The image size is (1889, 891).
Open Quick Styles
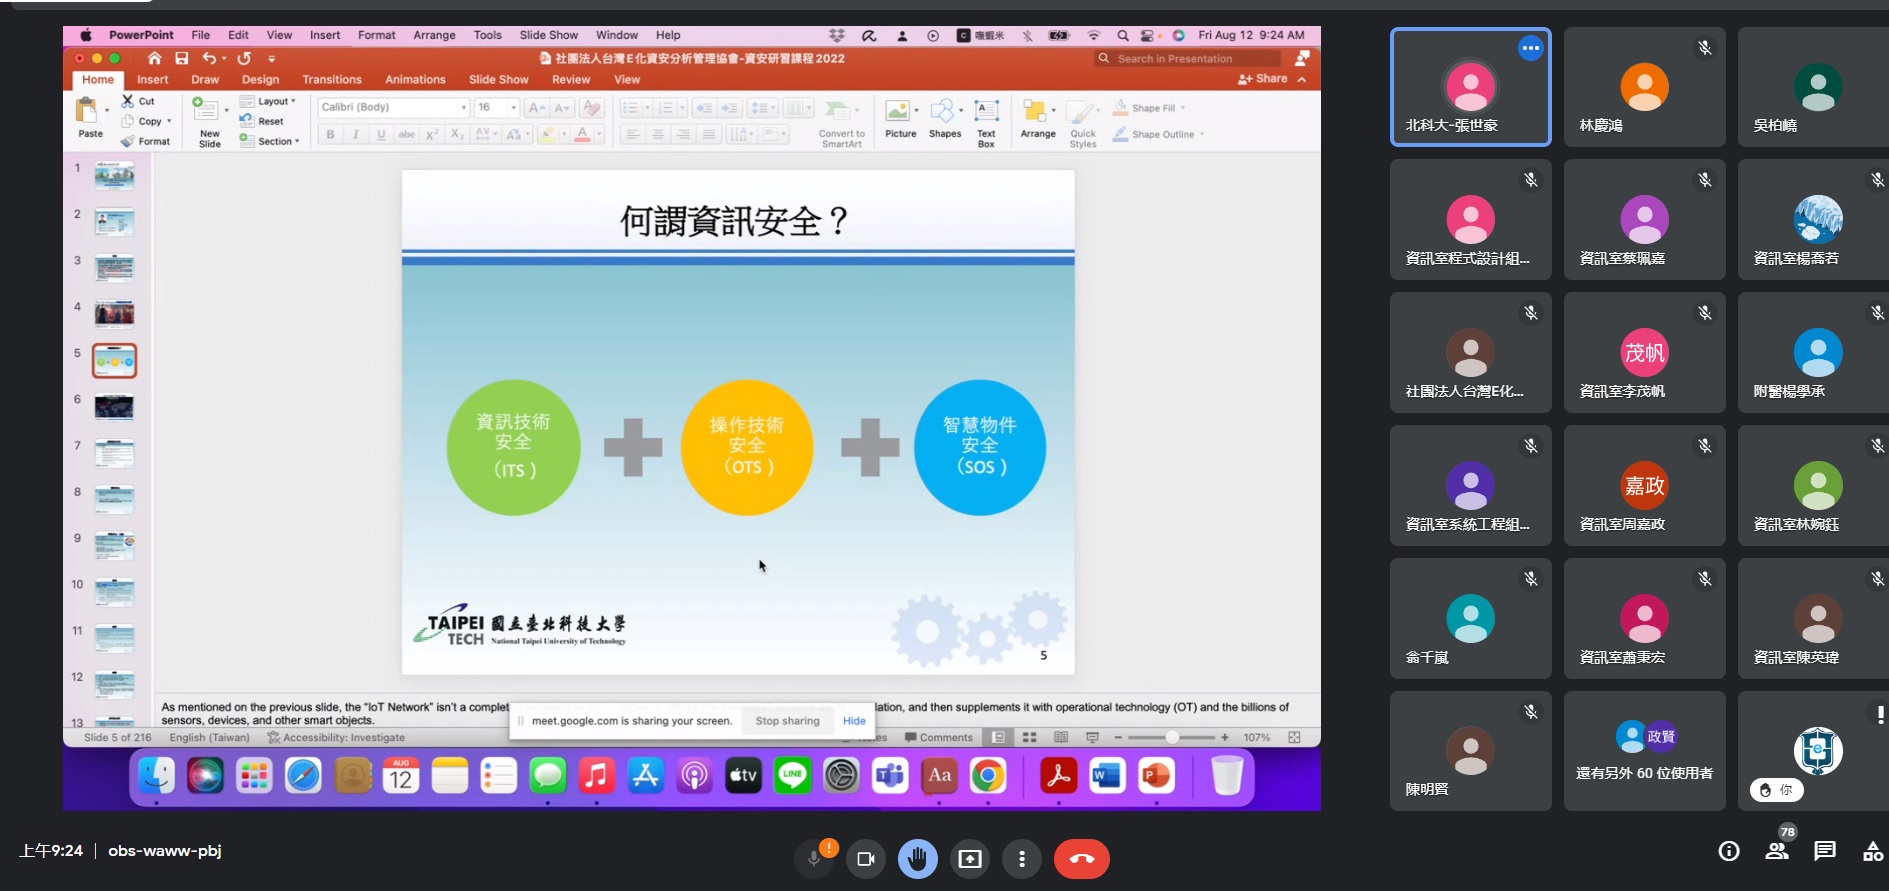coord(1082,124)
